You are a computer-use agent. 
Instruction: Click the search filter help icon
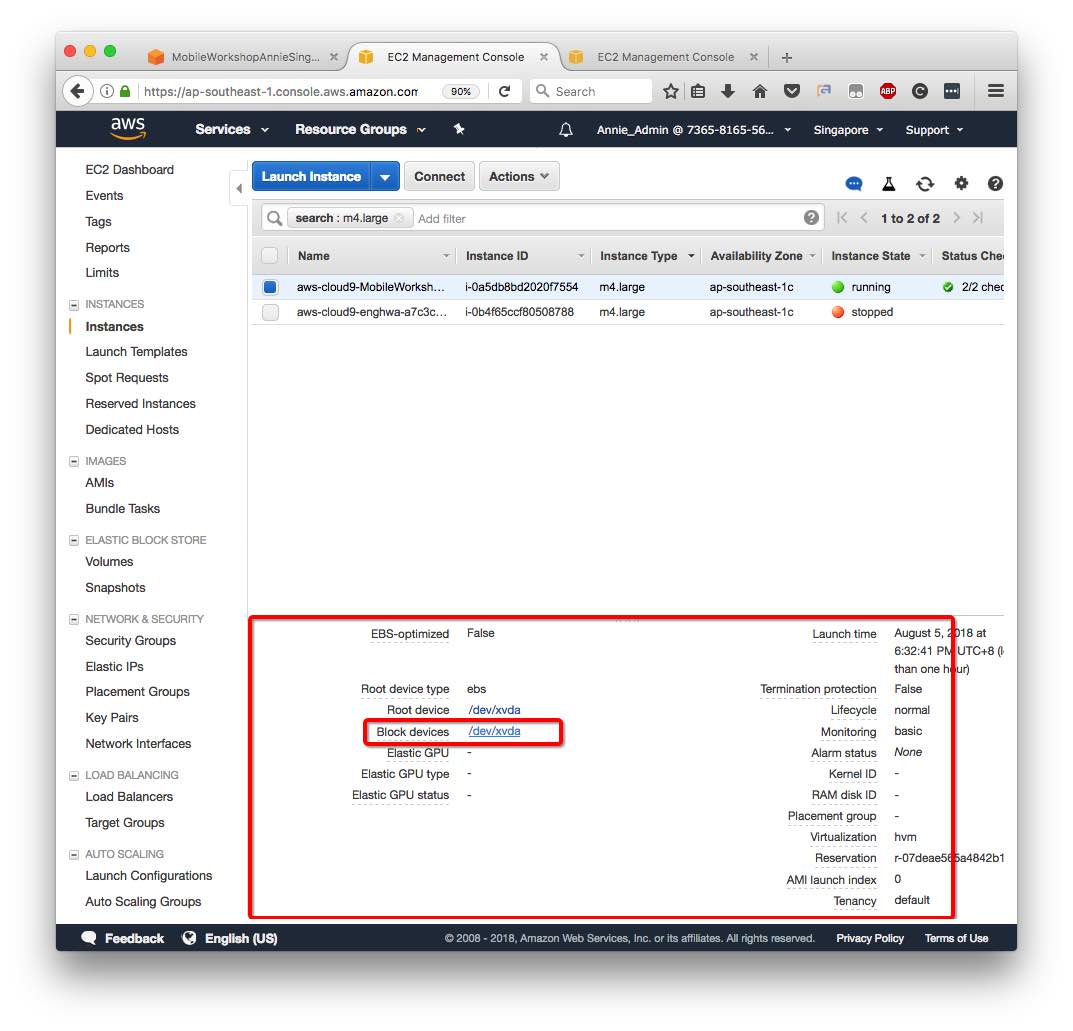(812, 218)
